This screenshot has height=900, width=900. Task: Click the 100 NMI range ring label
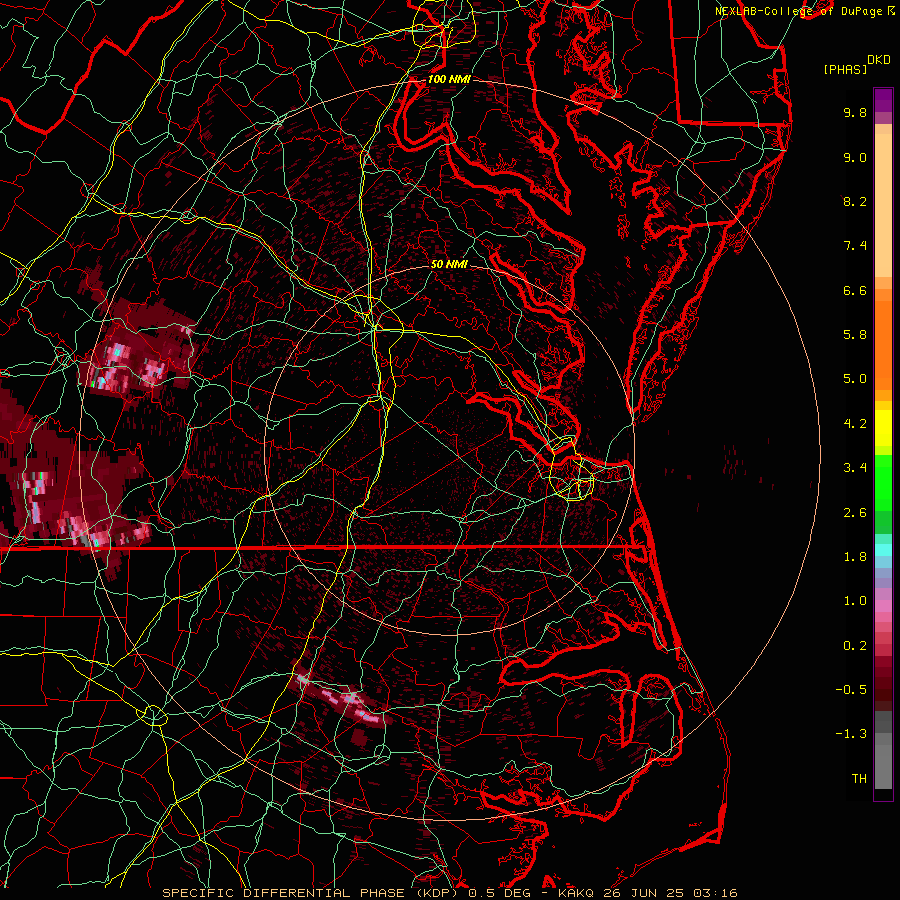tap(449, 79)
